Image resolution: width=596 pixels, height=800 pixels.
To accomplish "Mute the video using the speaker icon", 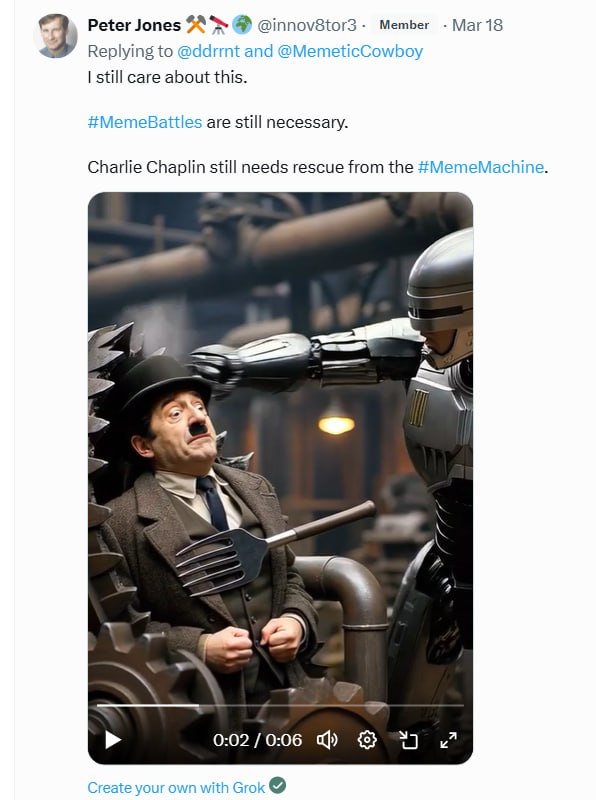I will [327, 739].
